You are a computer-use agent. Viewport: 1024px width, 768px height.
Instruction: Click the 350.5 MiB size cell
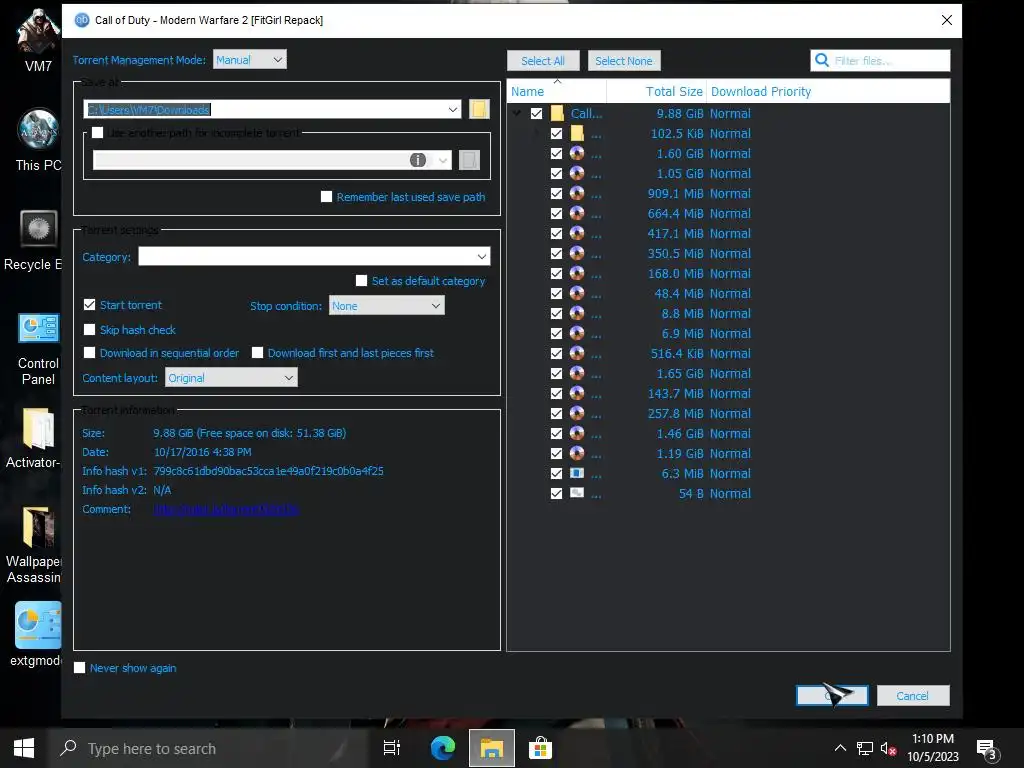coord(675,253)
